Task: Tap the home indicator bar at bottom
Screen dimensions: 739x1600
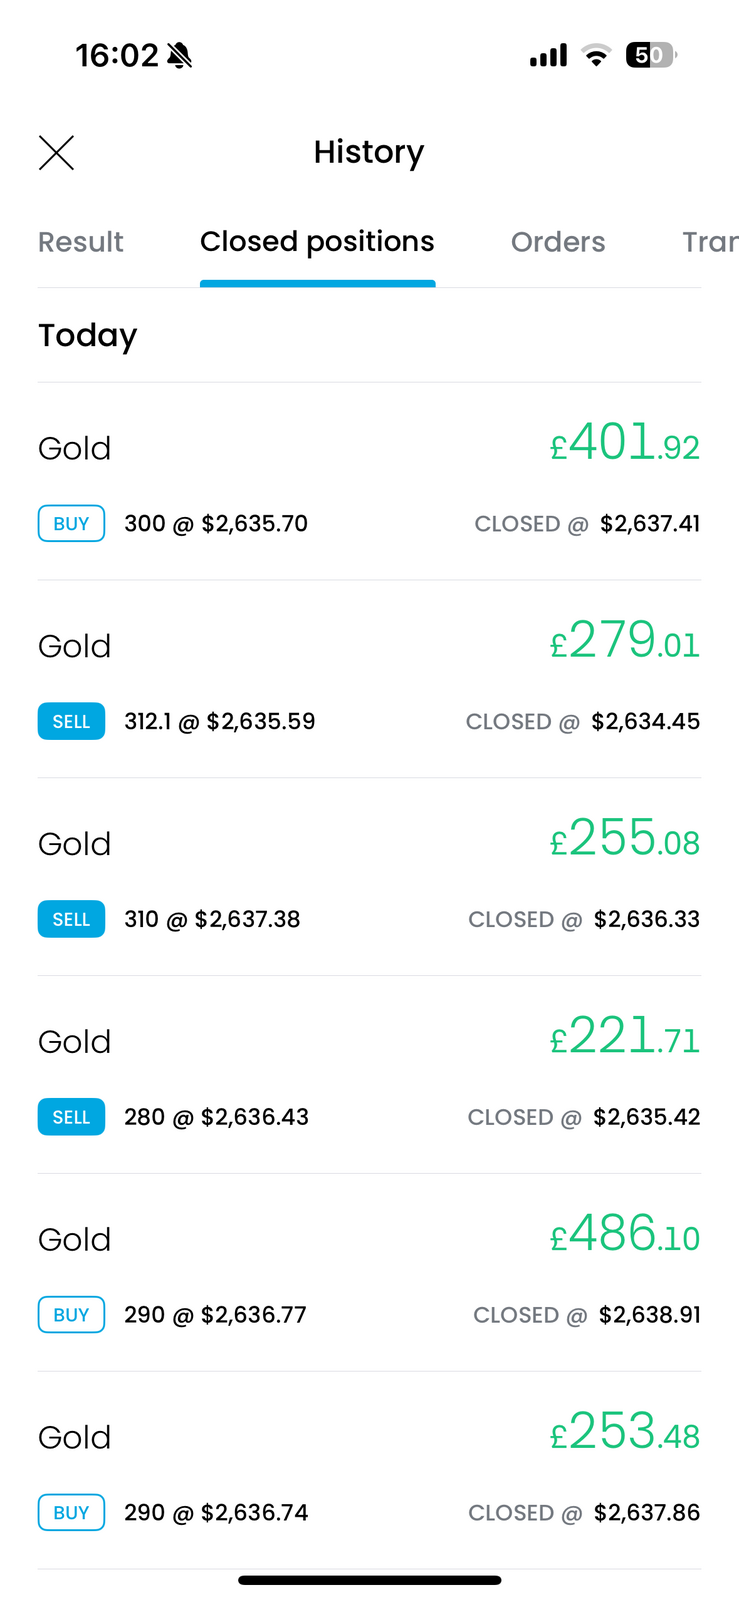Action: 369,1580
